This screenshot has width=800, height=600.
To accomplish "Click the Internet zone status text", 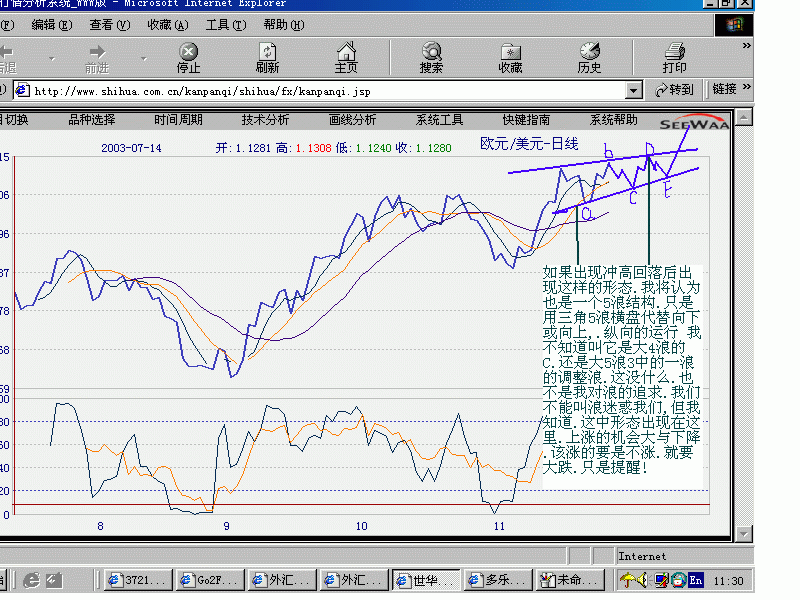I will [642, 557].
